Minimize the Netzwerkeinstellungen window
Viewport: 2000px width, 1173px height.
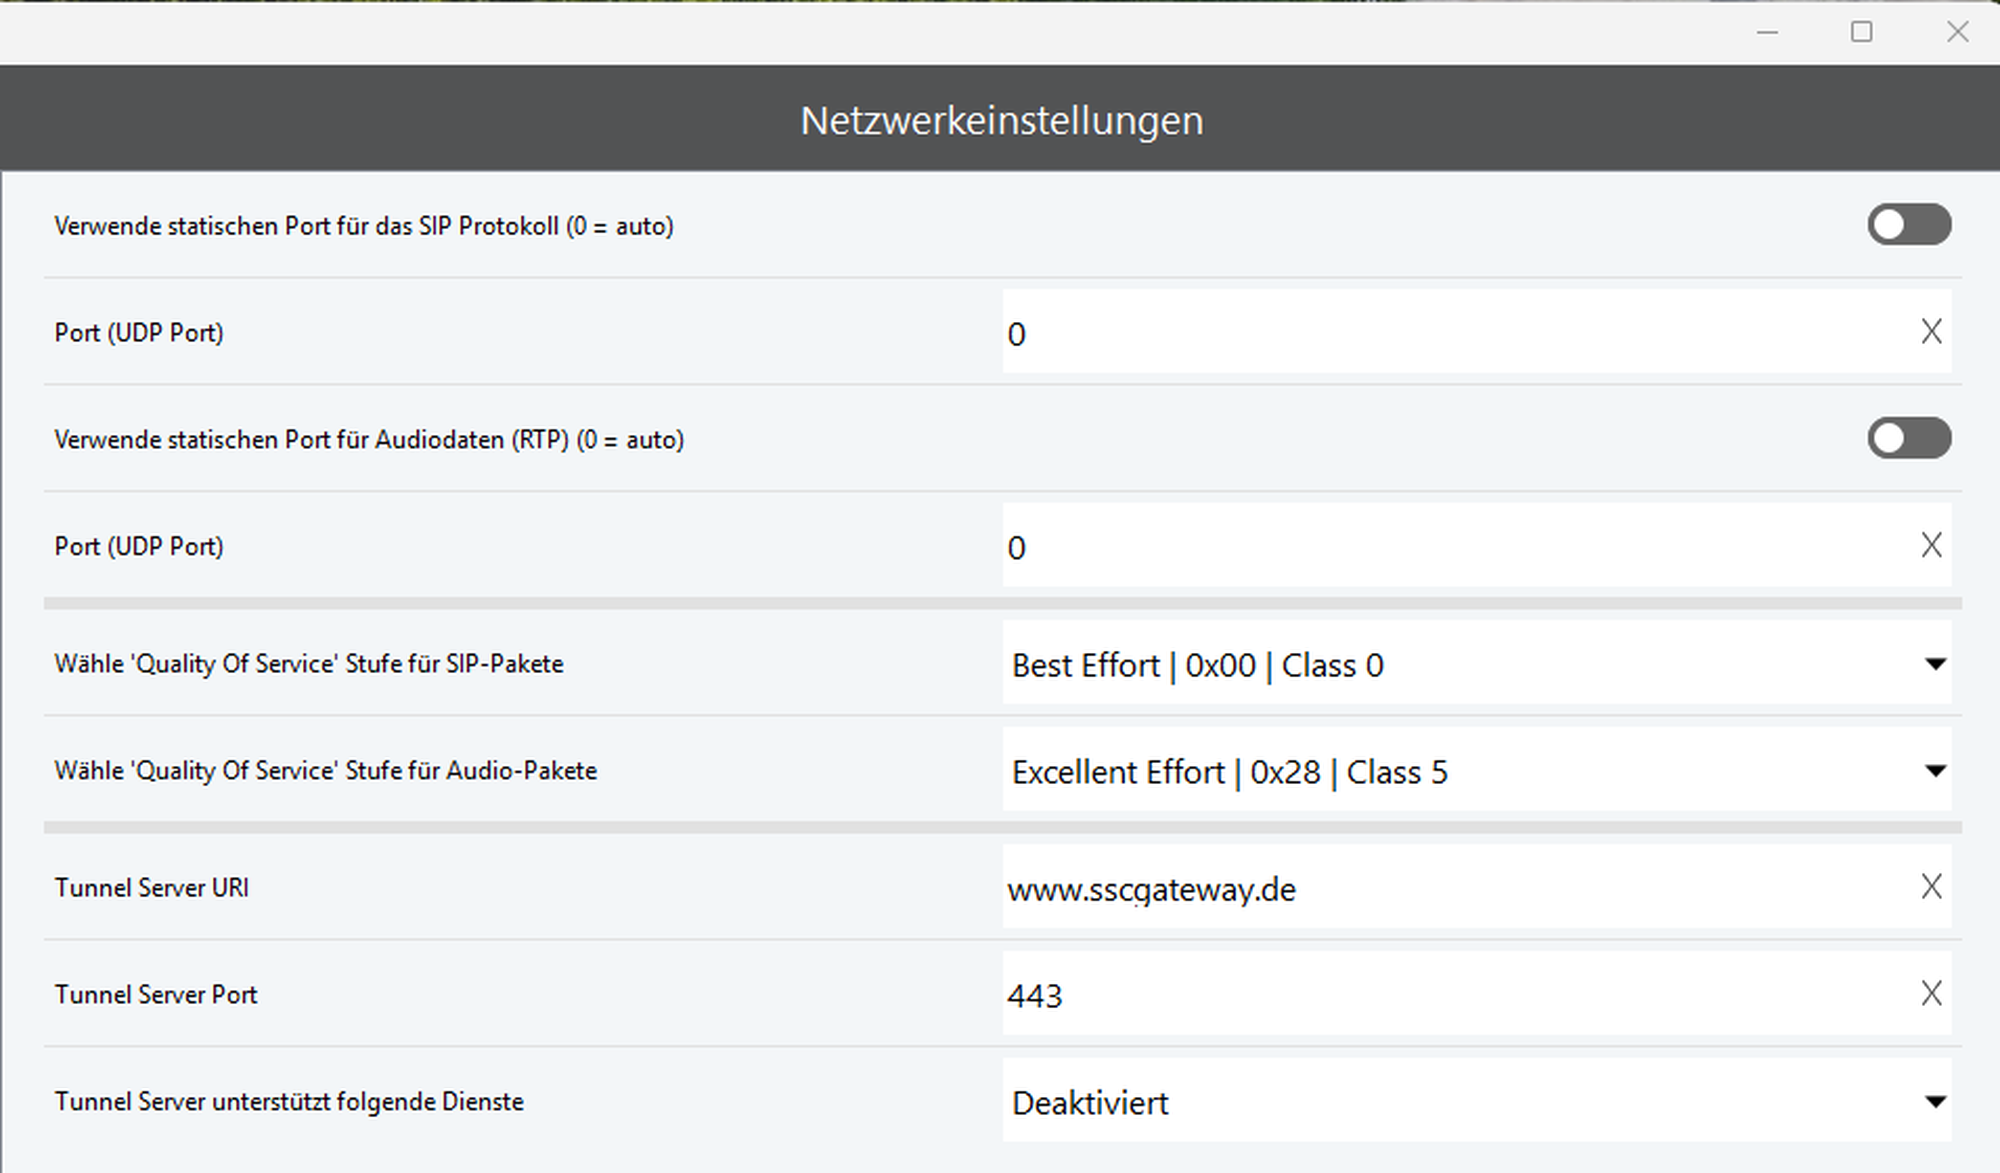coord(1767,32)
